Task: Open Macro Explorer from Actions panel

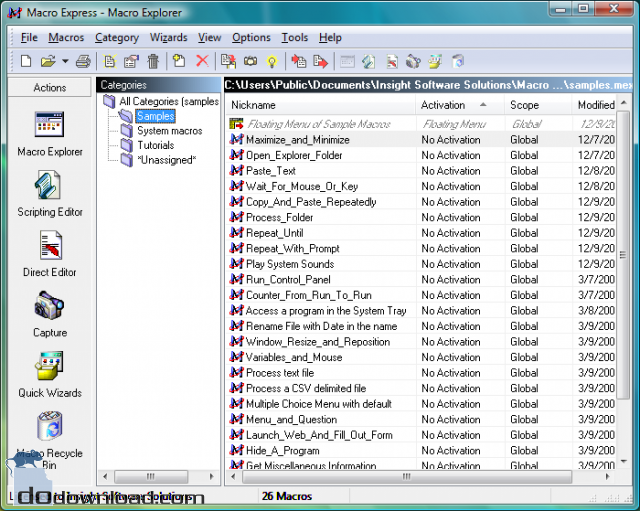Action: coord(49,134)
